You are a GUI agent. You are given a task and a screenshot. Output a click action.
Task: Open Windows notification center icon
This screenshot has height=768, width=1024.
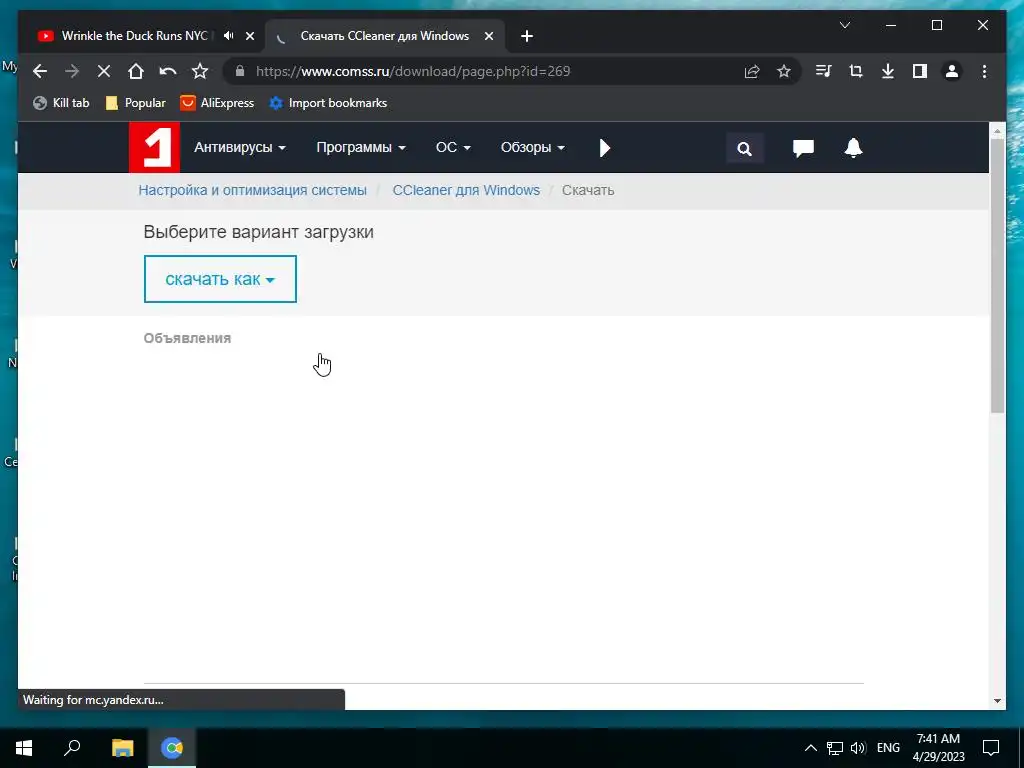(x=991, y=748)
